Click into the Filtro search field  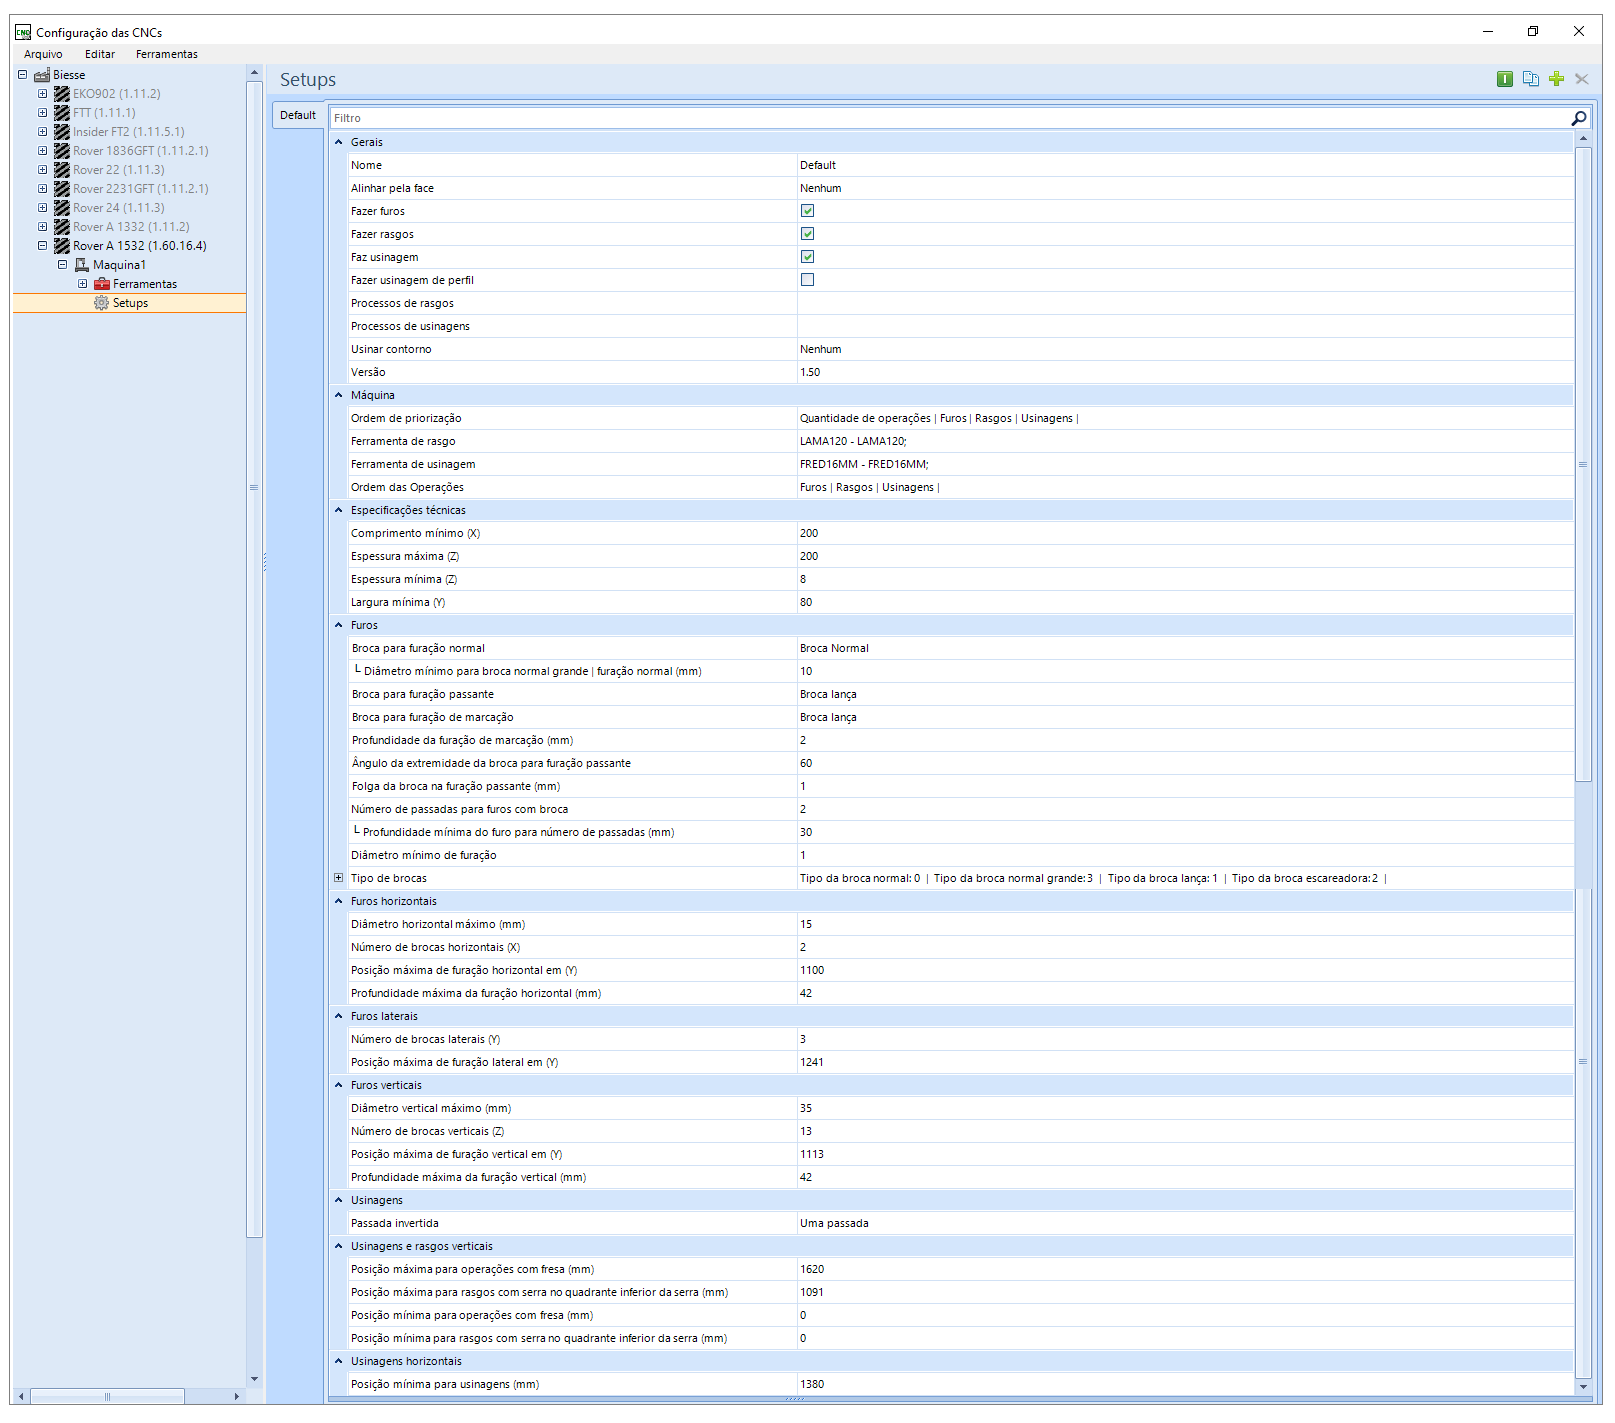(x=950, y=118)
